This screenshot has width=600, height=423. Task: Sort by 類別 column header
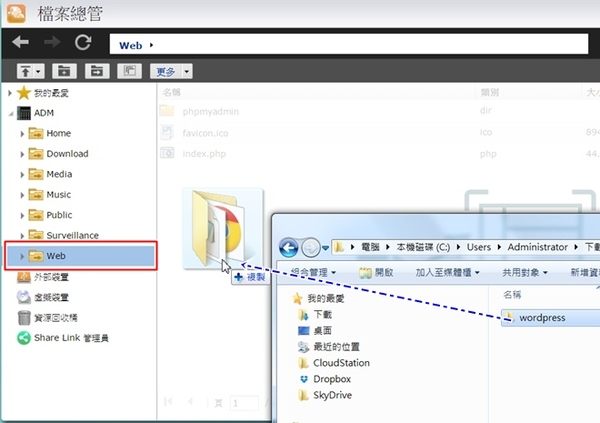[x=489, y=92]
